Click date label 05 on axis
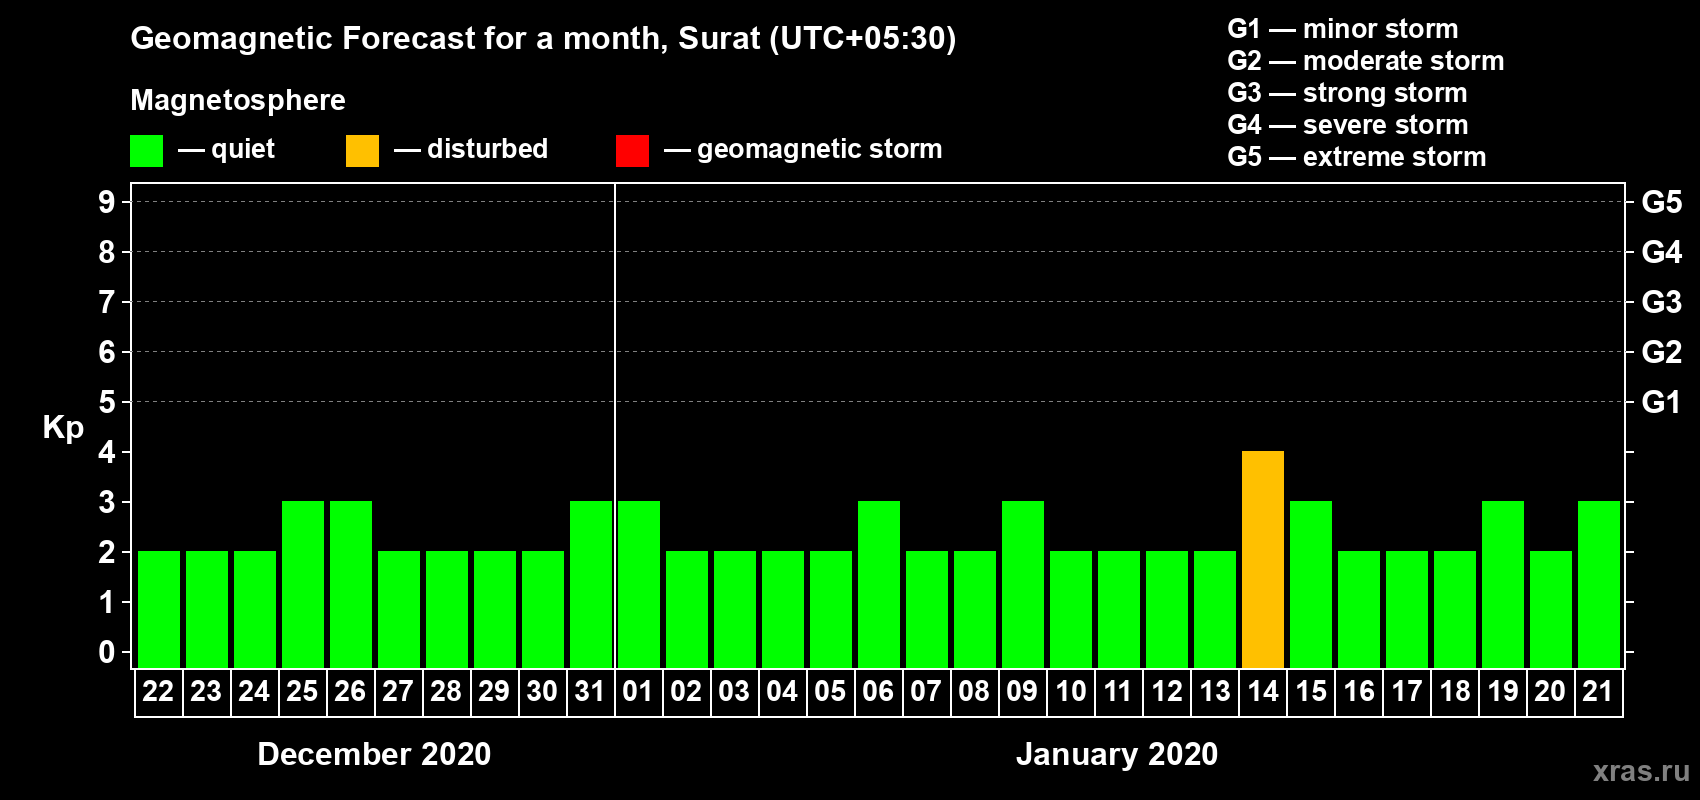1700x800 pixels. pos(830,692)
